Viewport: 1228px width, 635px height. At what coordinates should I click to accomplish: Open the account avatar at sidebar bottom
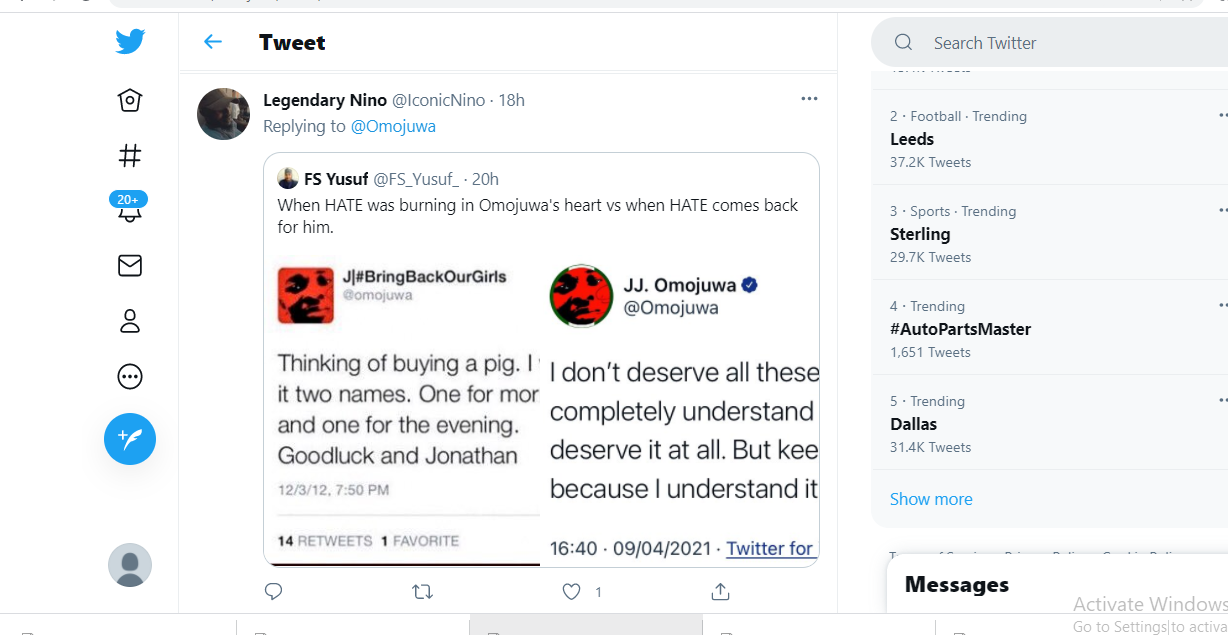click(x=130, y=565)
